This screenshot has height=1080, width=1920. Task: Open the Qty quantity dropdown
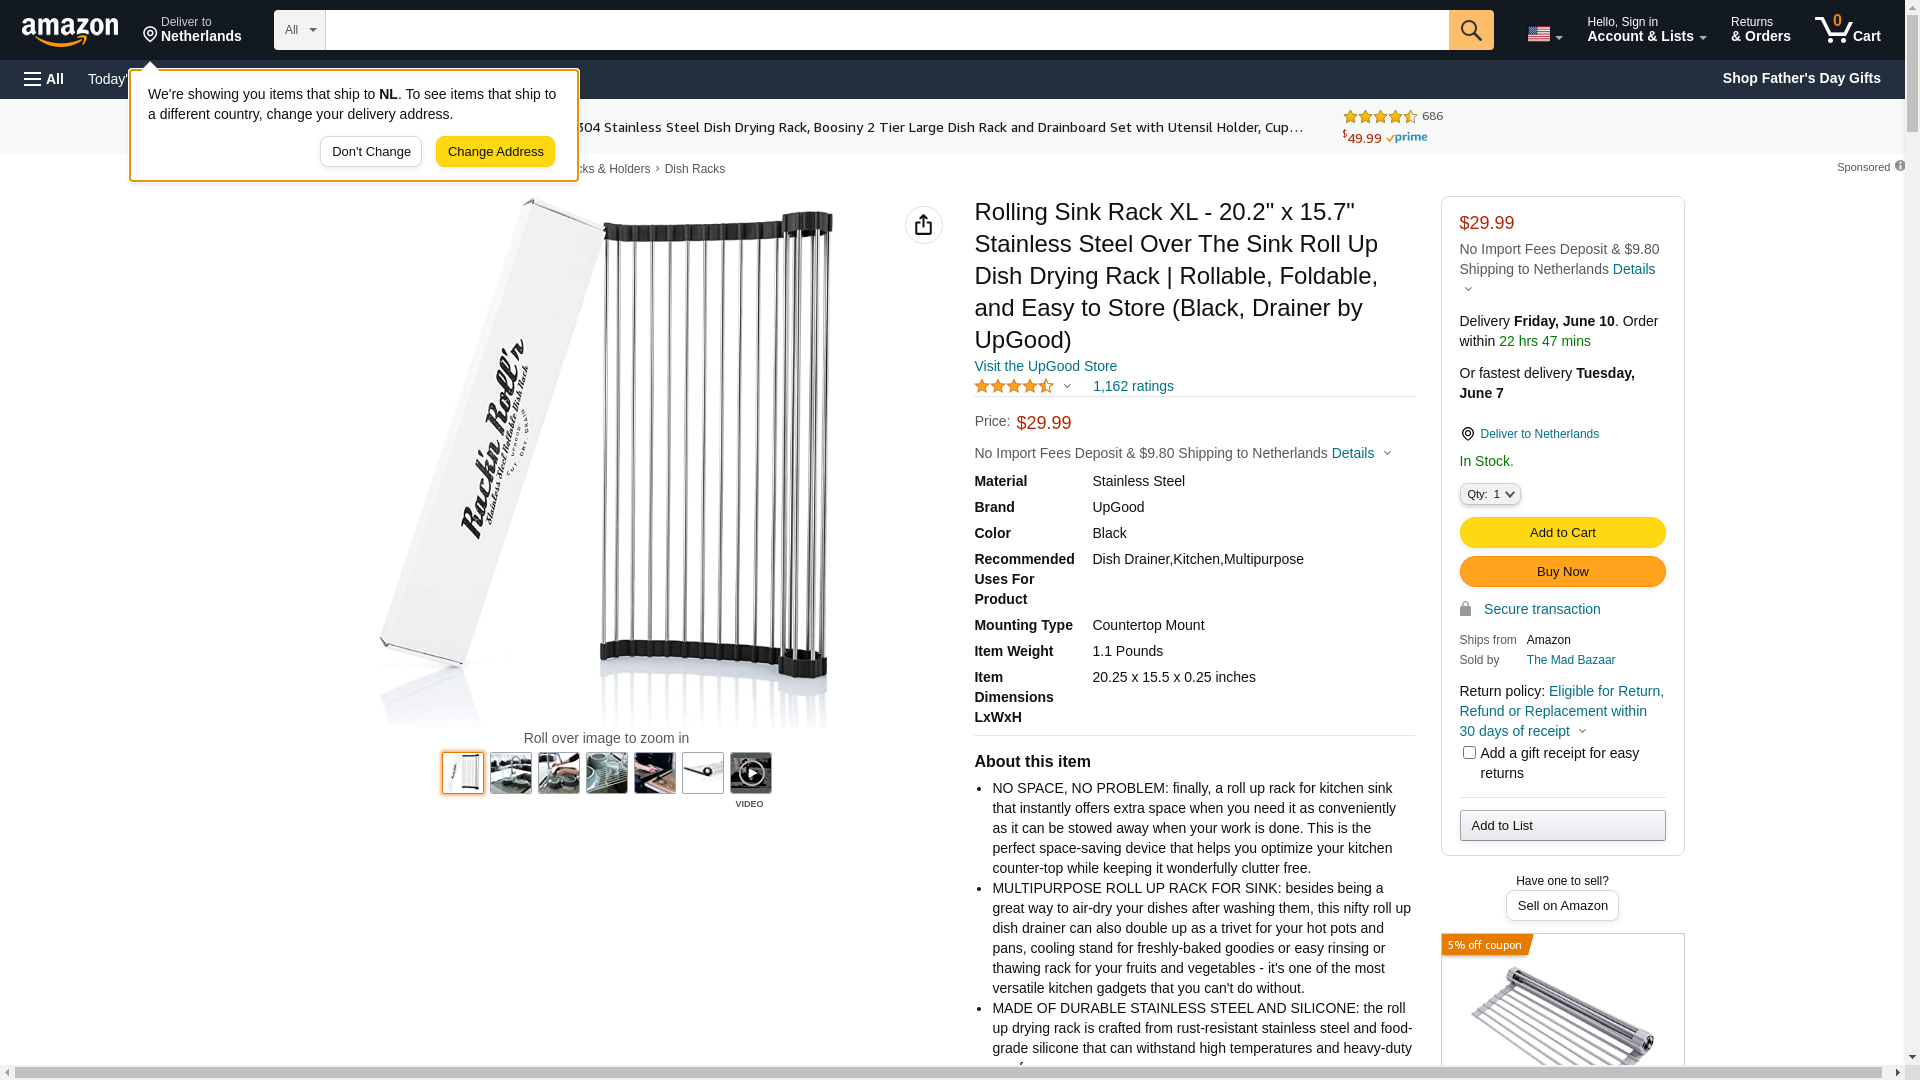click(1490, 494)
